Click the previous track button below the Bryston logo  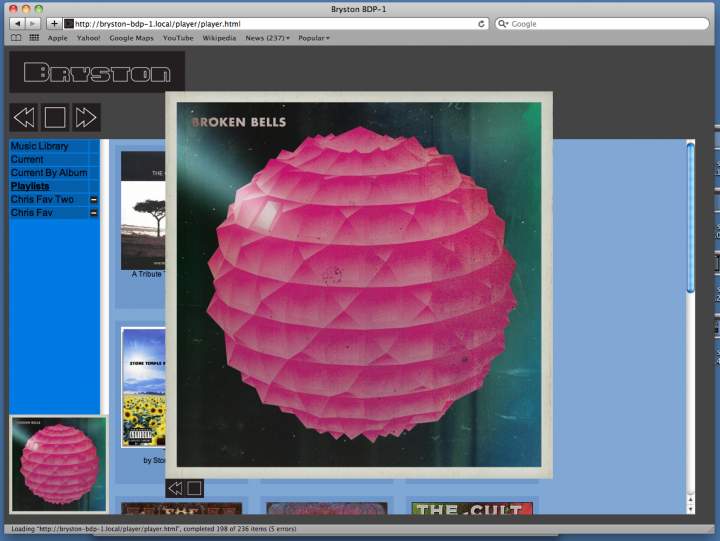[24, 118]
